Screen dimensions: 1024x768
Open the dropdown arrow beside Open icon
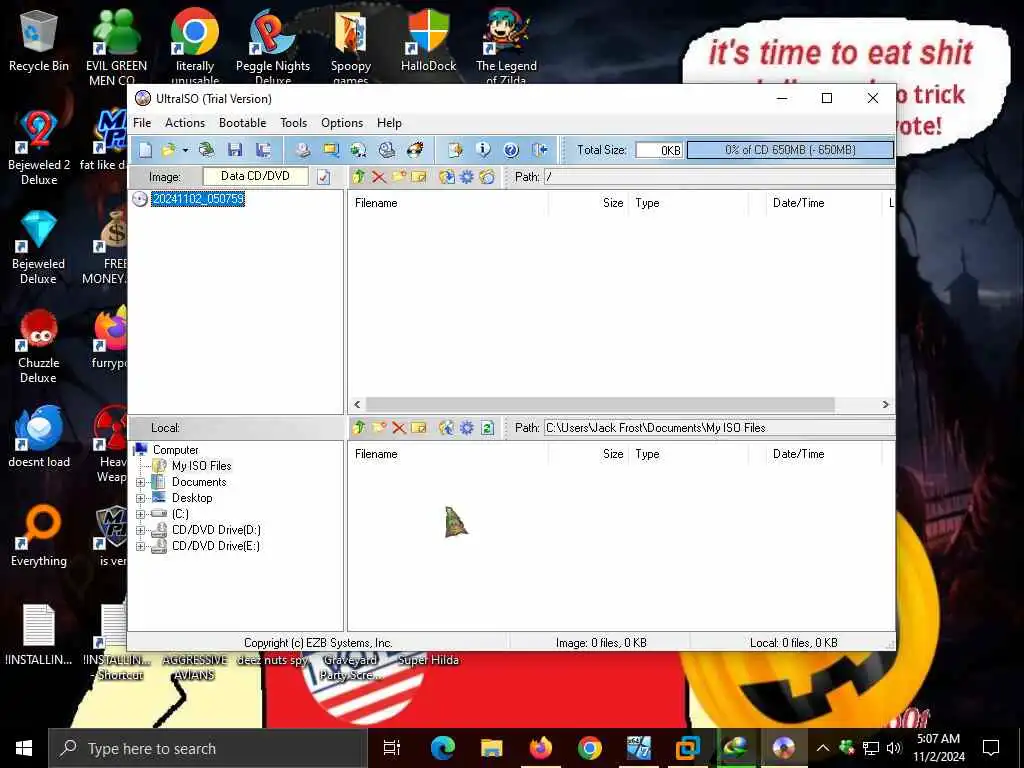click(x=185, y=150)
